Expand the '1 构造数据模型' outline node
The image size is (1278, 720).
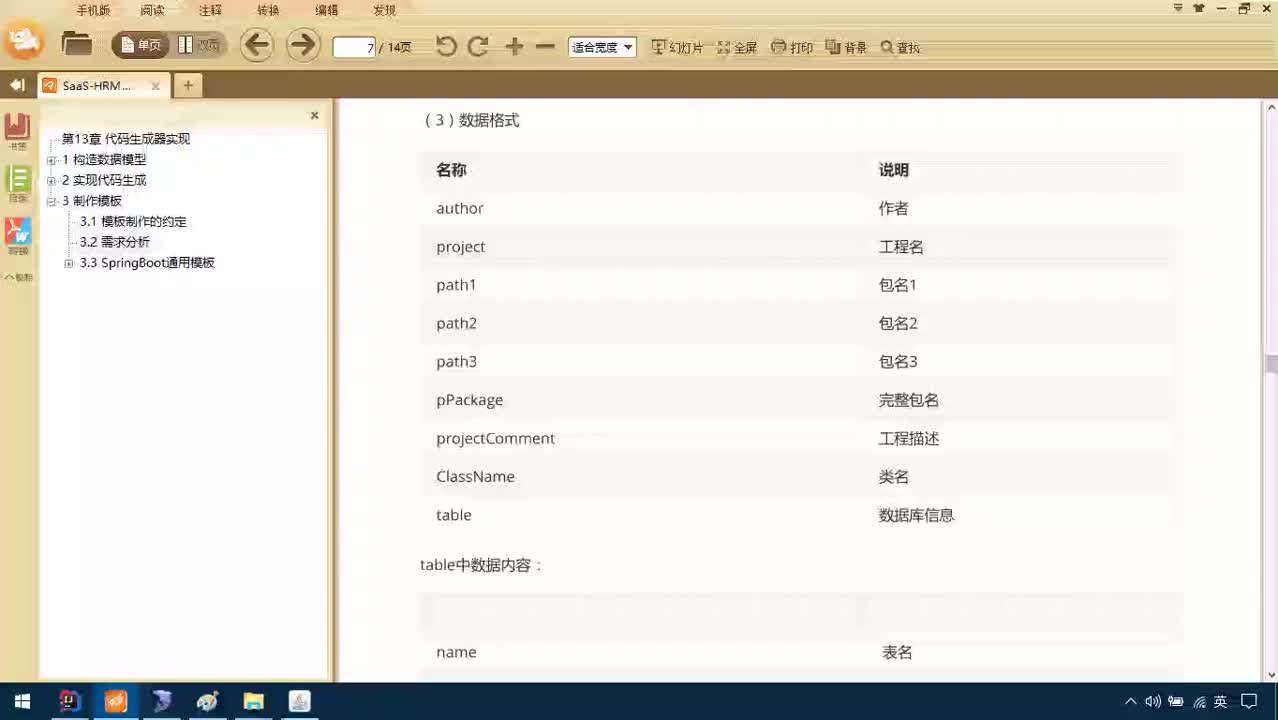[x=52, y=160]
